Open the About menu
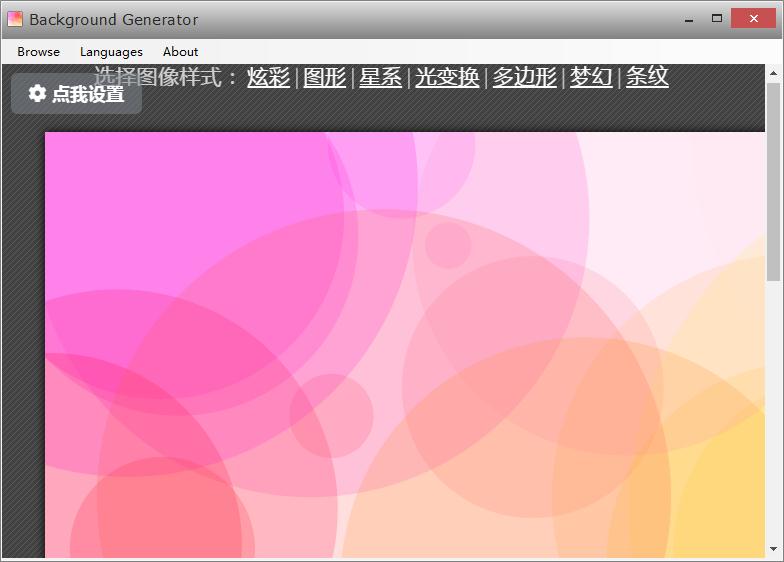The height and width of the screenshot is (562, 784). click(180, 52)
